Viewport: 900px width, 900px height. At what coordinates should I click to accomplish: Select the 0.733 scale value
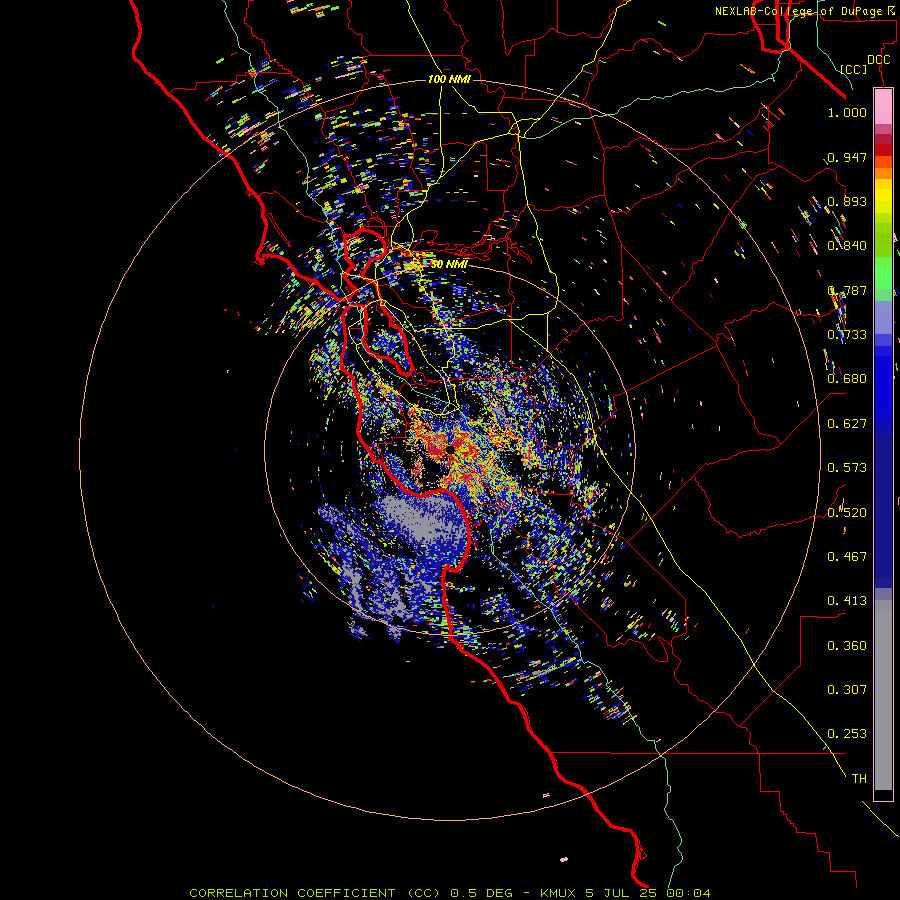pyautogui.click(x=847, y=335)
